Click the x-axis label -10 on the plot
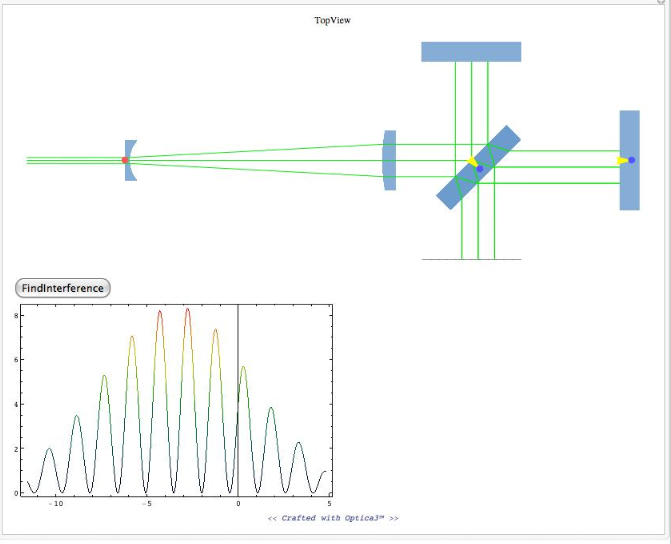This screenshot has width=671, height=544. point(56,504)
